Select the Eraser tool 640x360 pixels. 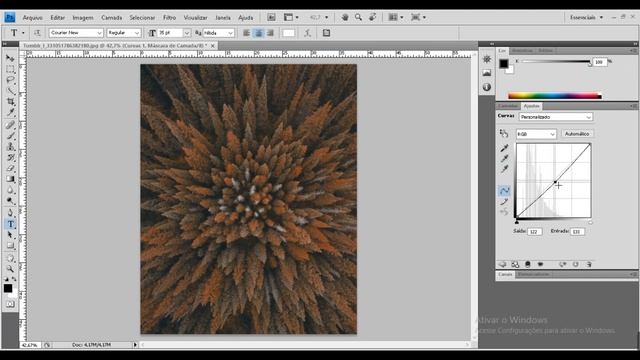pyautogui.click(x=10, y=168)
